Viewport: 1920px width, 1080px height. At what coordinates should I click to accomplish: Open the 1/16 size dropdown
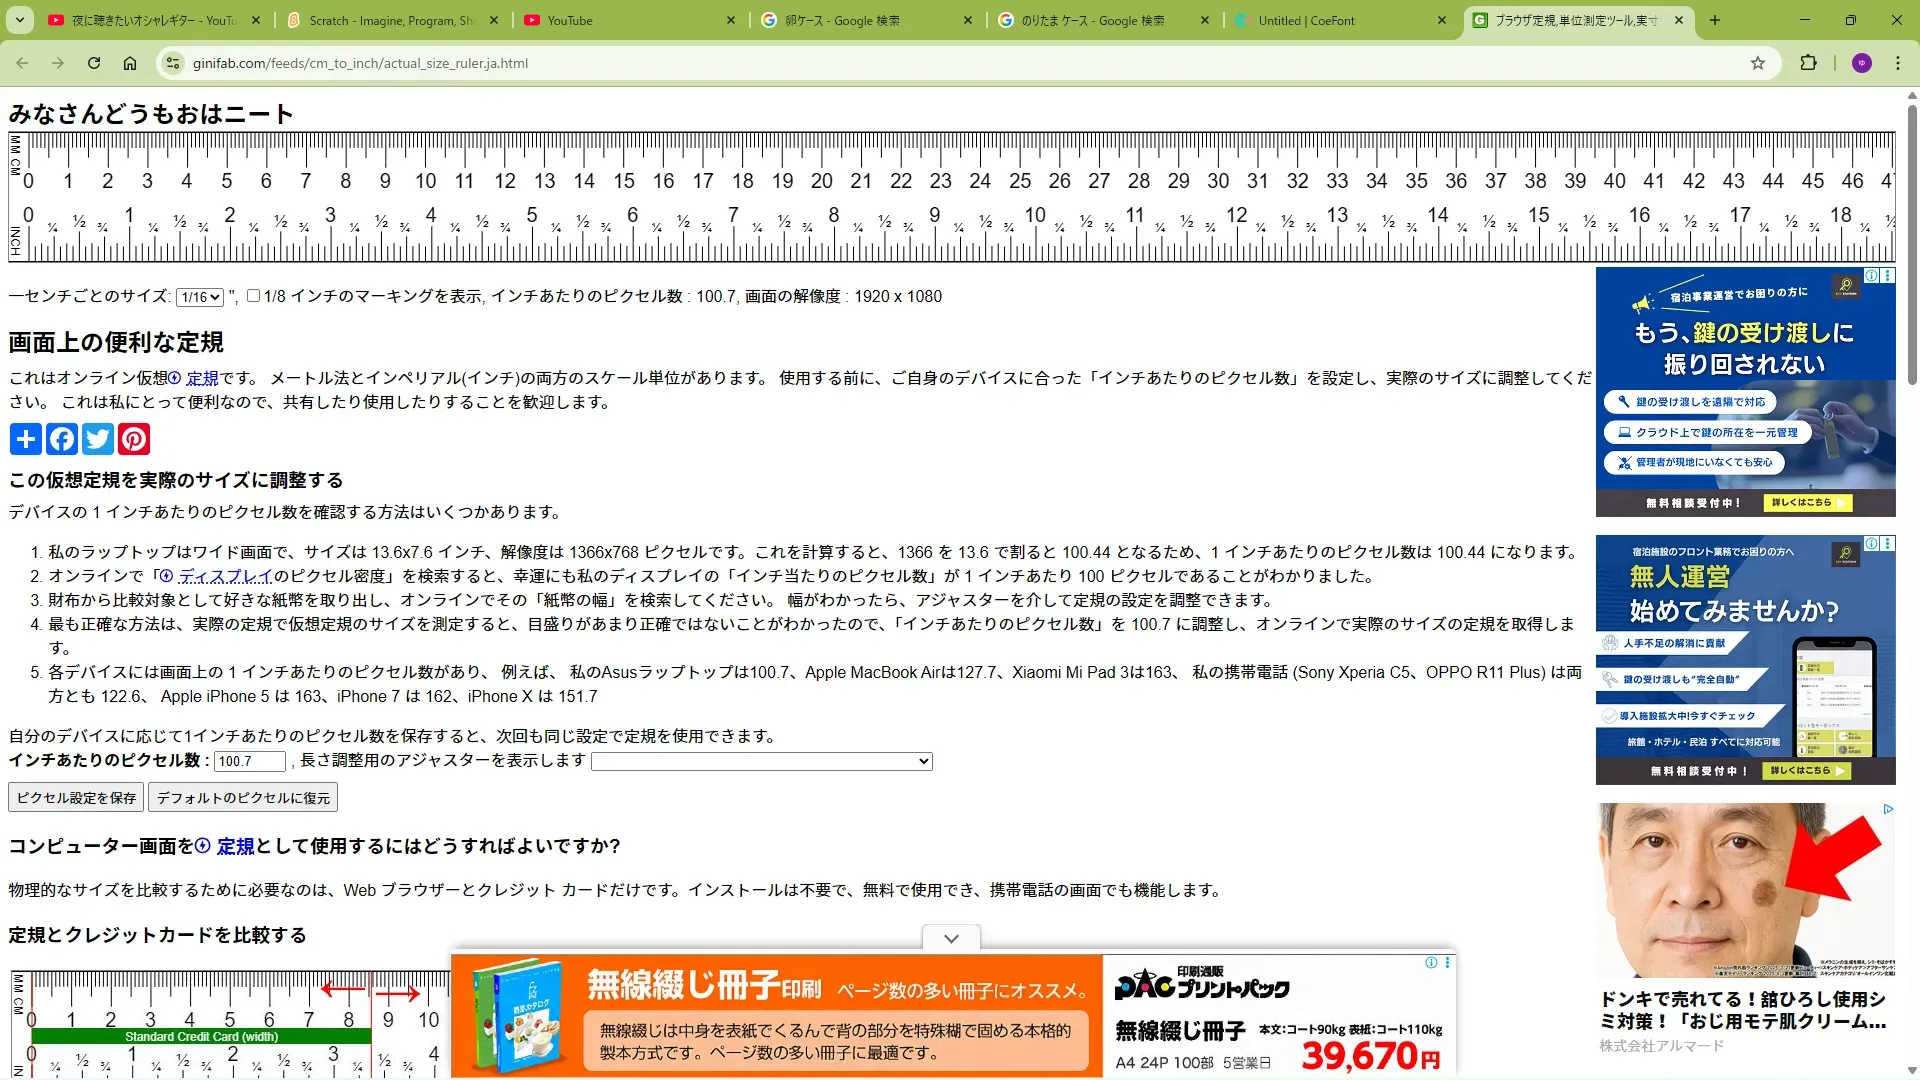coord(200,297)
